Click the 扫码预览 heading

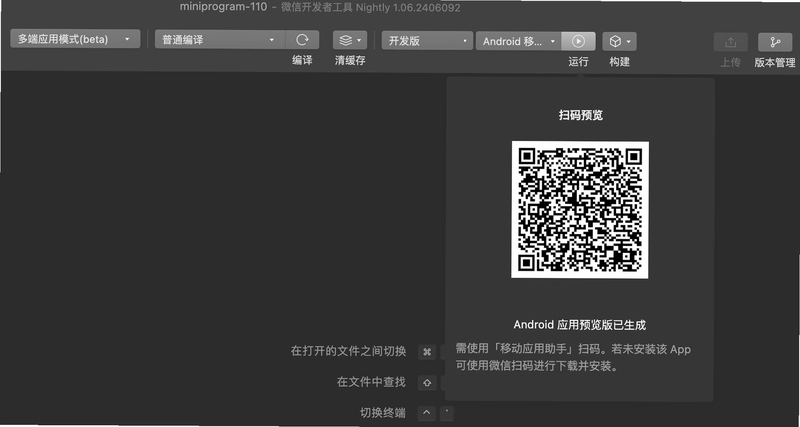pos(581,115)
